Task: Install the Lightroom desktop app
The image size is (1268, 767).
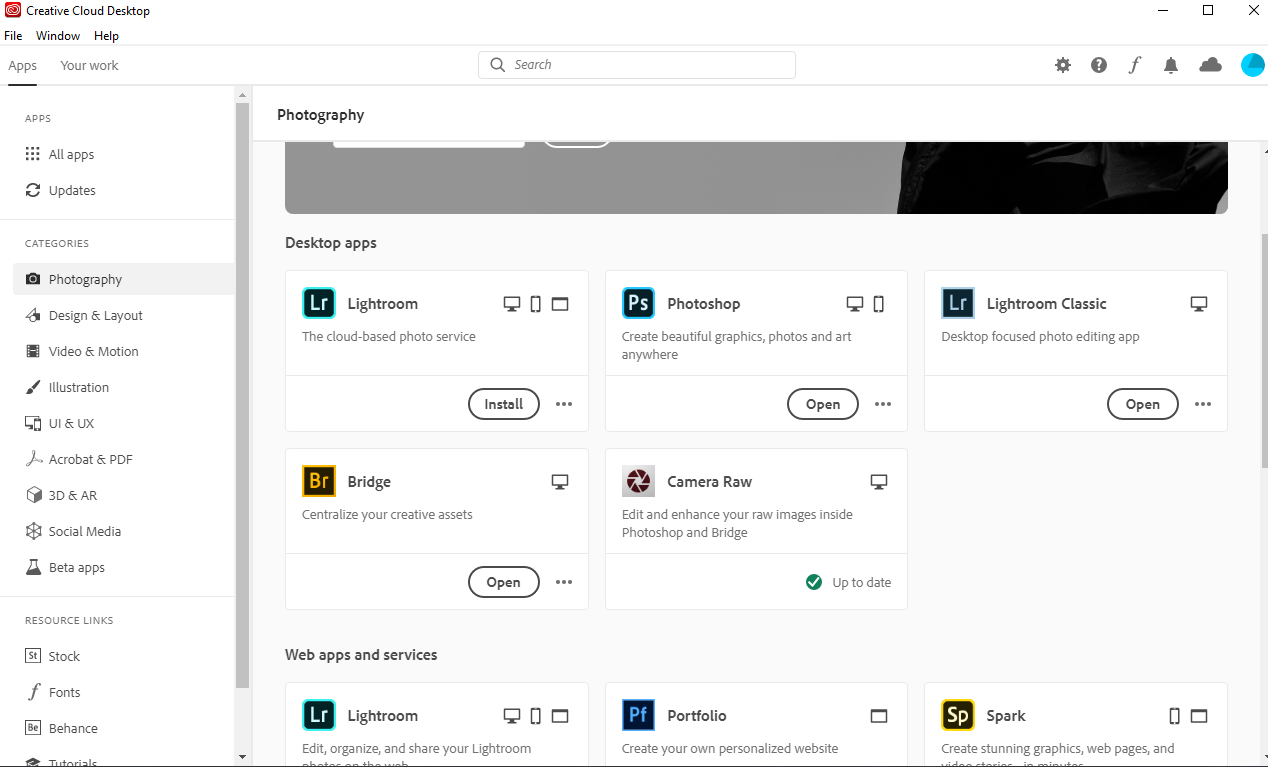Action: pos(503,404)
